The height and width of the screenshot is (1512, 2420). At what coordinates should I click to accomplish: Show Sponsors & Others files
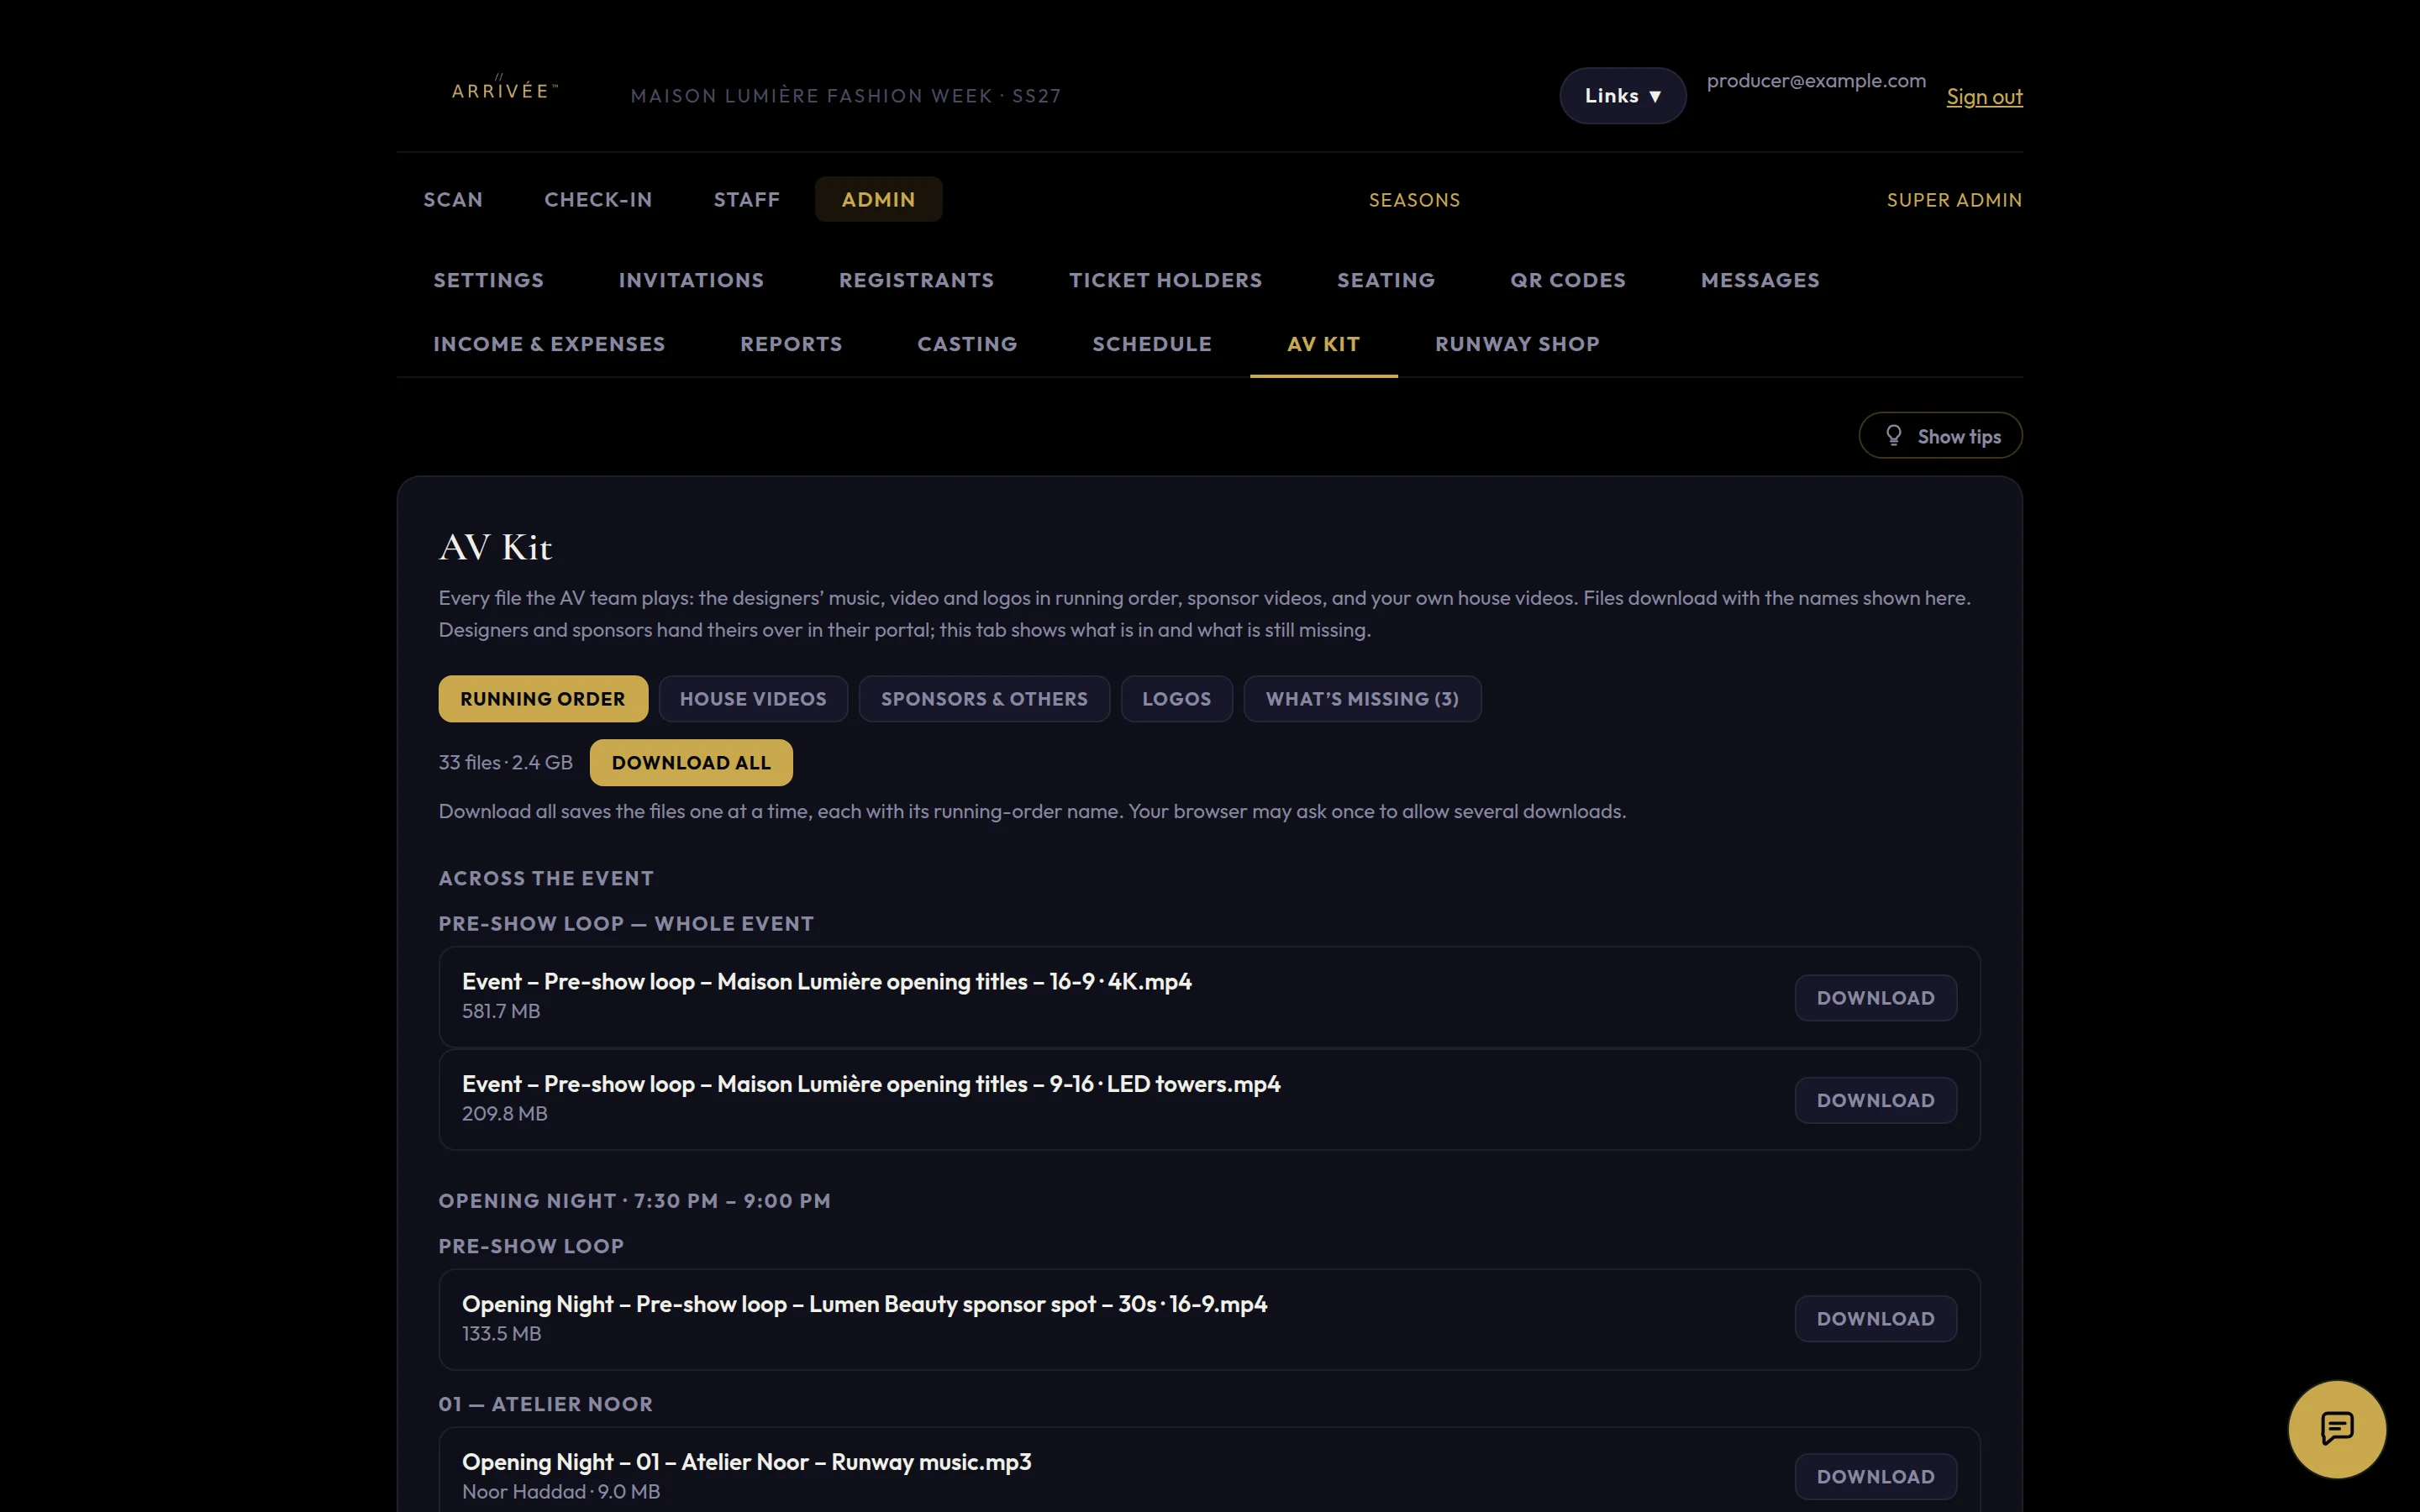984,698
